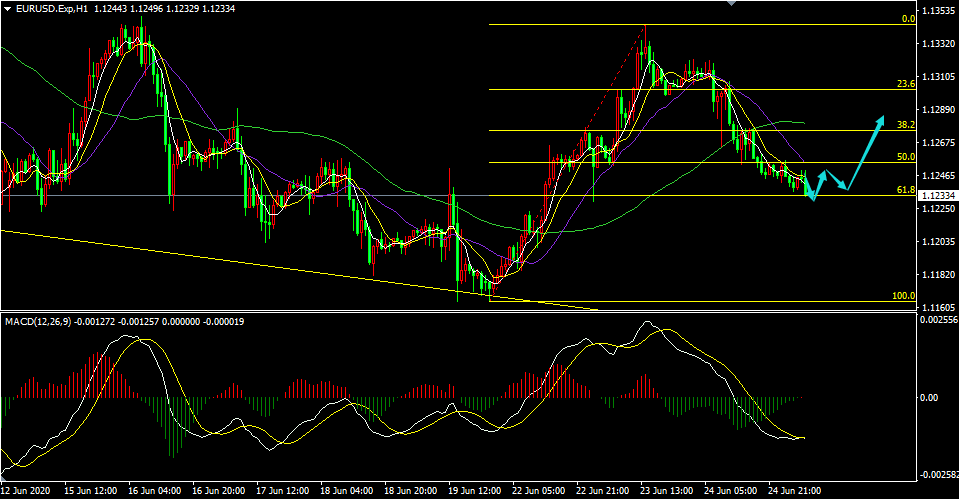This screenshot has width=959, height=499.
Task: Click the 1.12465 price axis value
Action: (936, 176)
